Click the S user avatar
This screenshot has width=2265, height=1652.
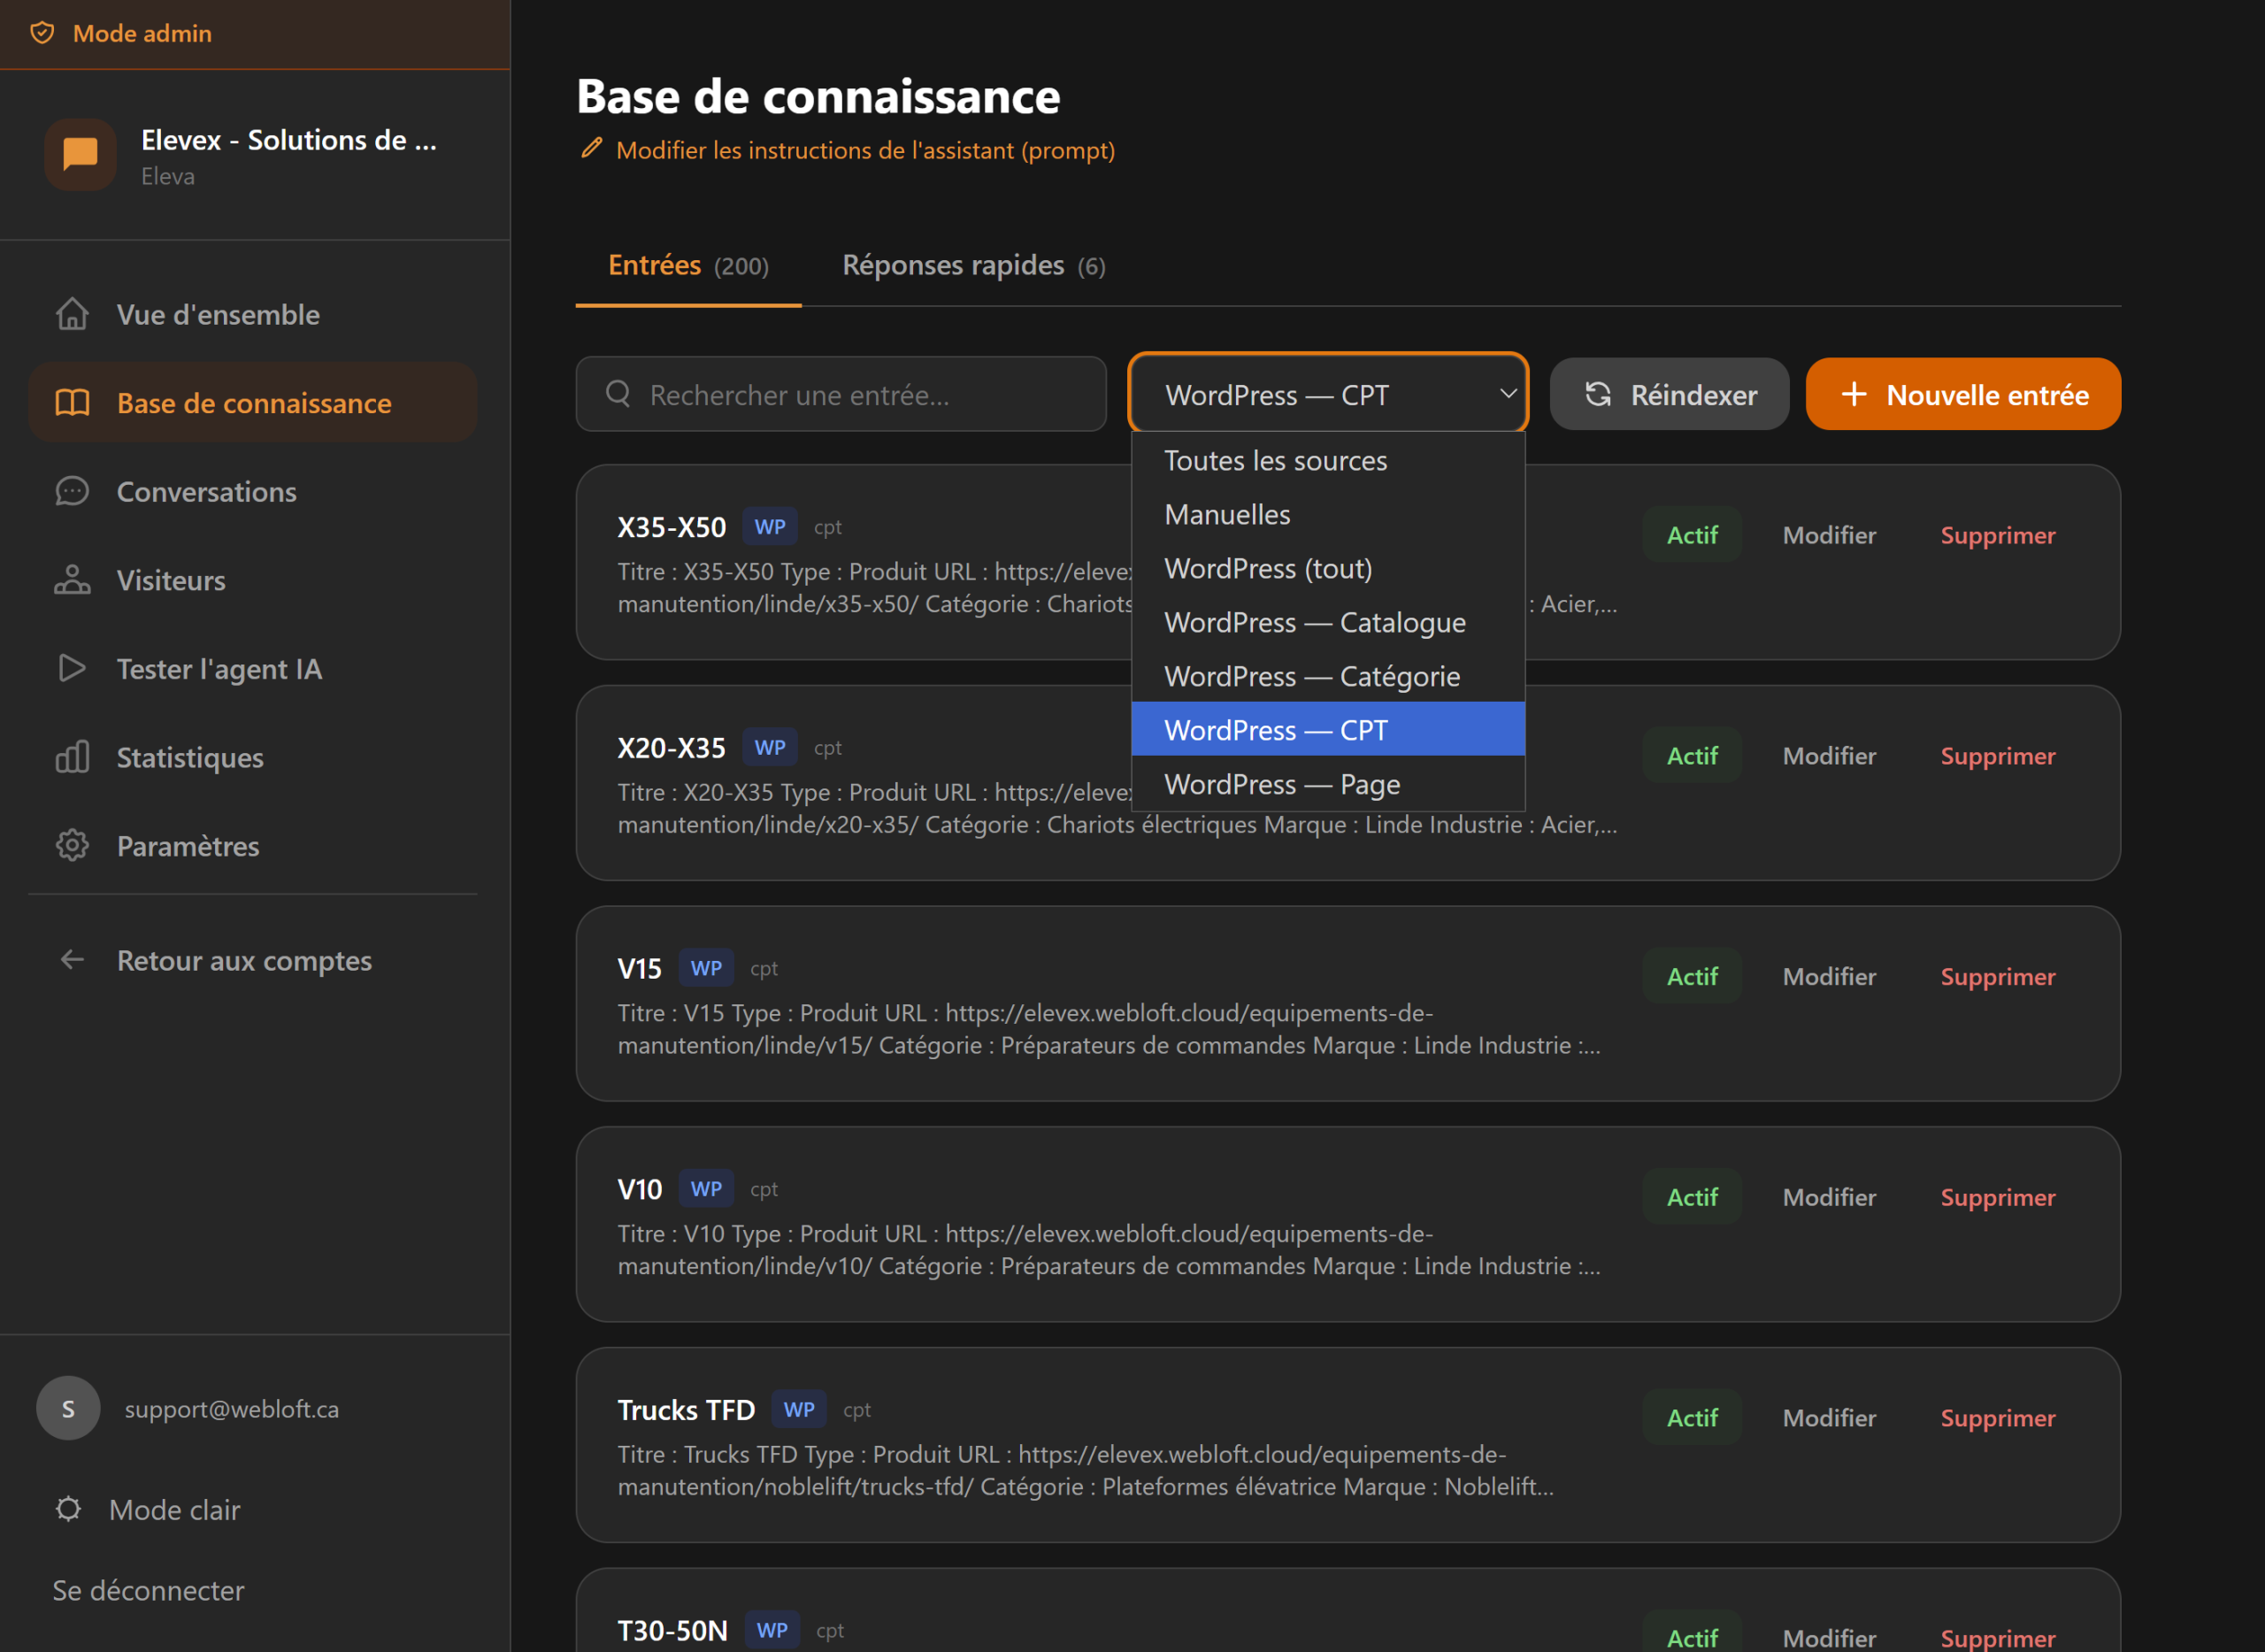[x=68, y=1408]
